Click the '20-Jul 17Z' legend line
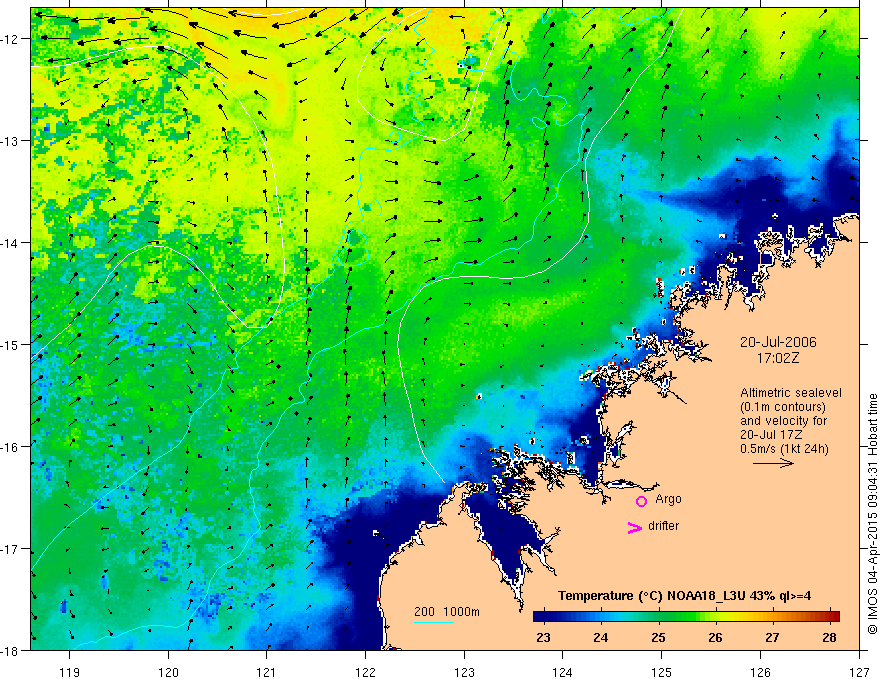 pyautogui.click(x=771, y=435)
